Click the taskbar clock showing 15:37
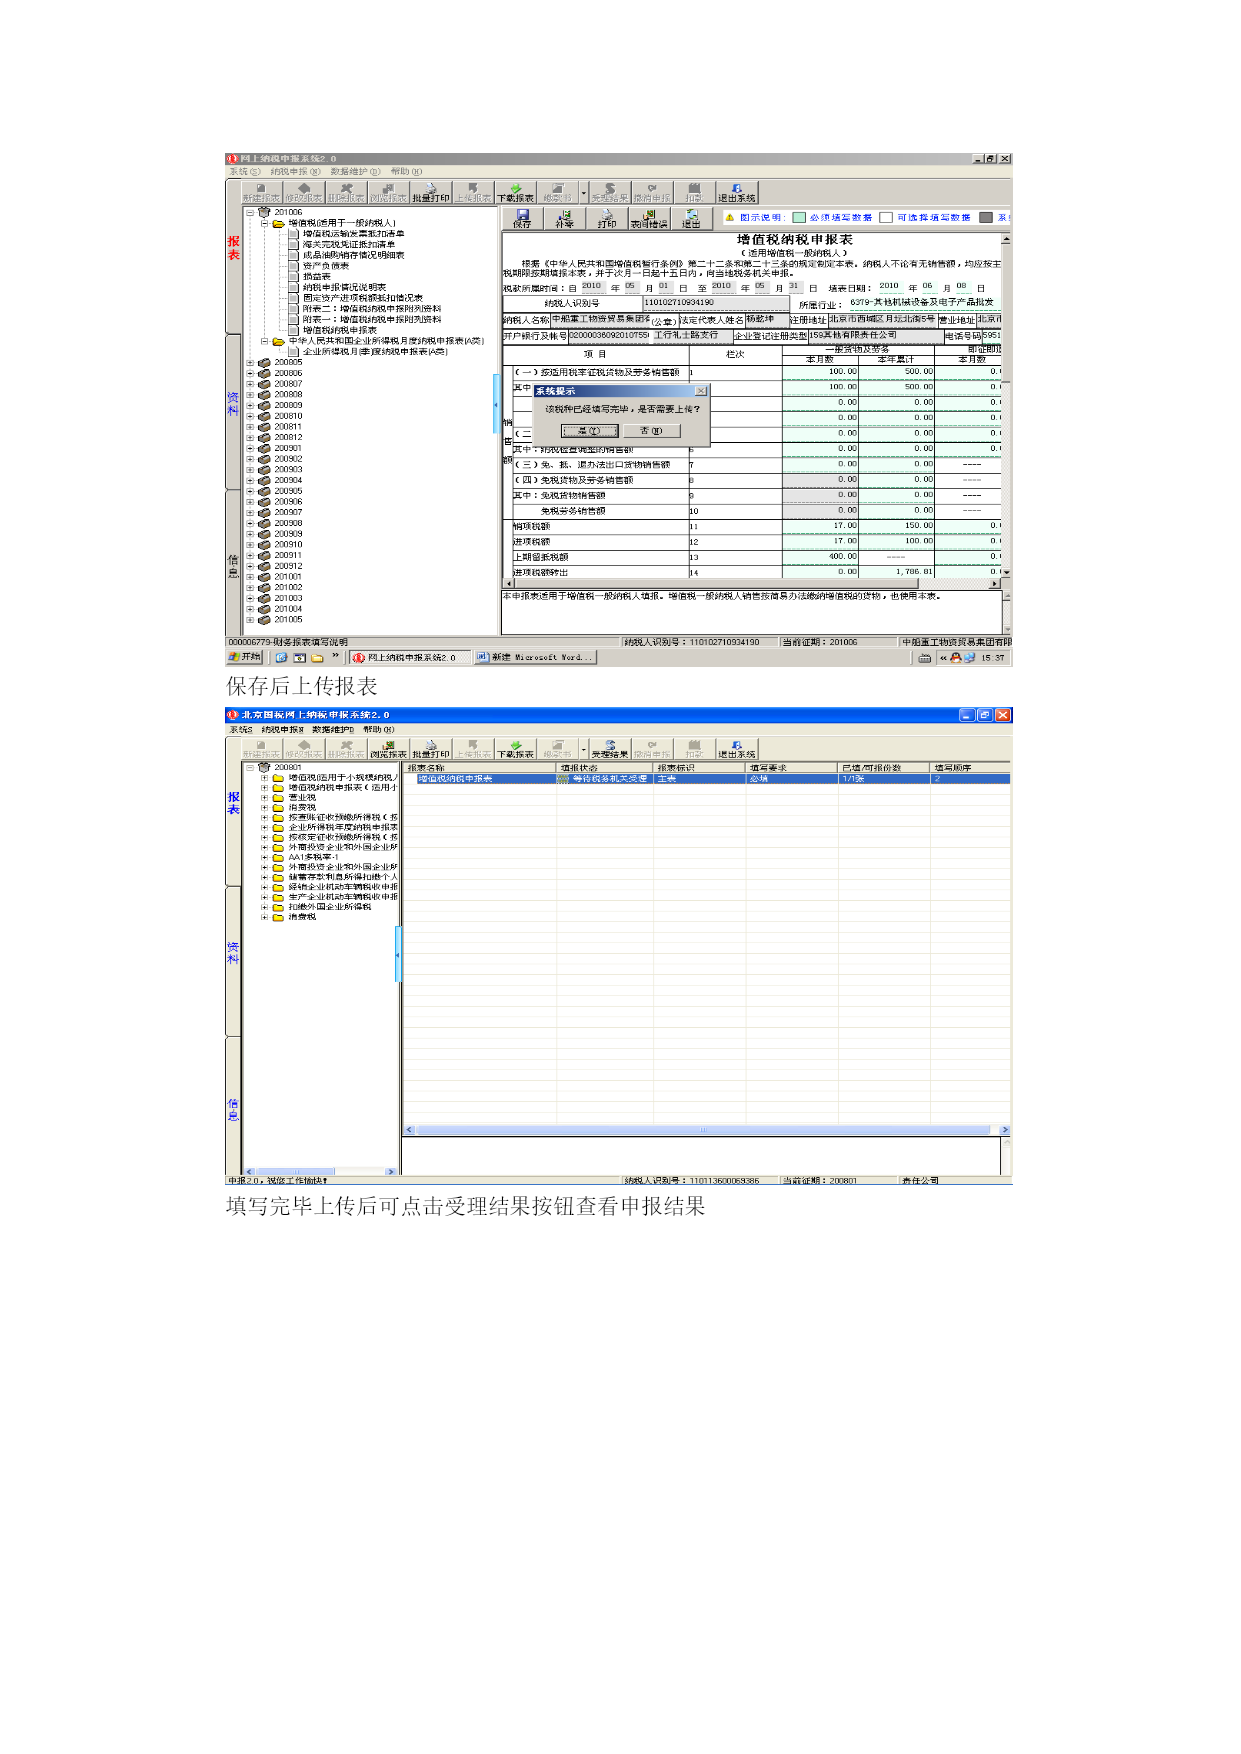Screen dimensions: 1241x1754 click(x=993, y=658)
